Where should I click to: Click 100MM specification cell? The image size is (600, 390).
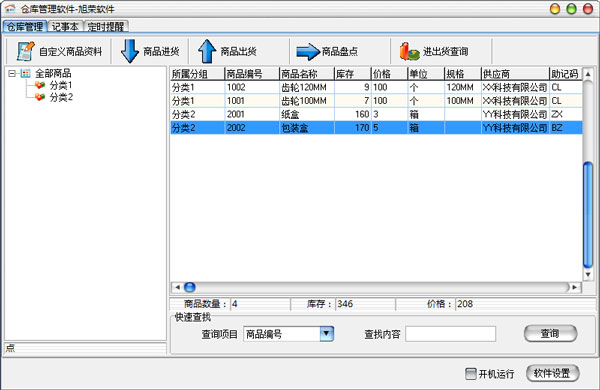click(x=463, y=101)
